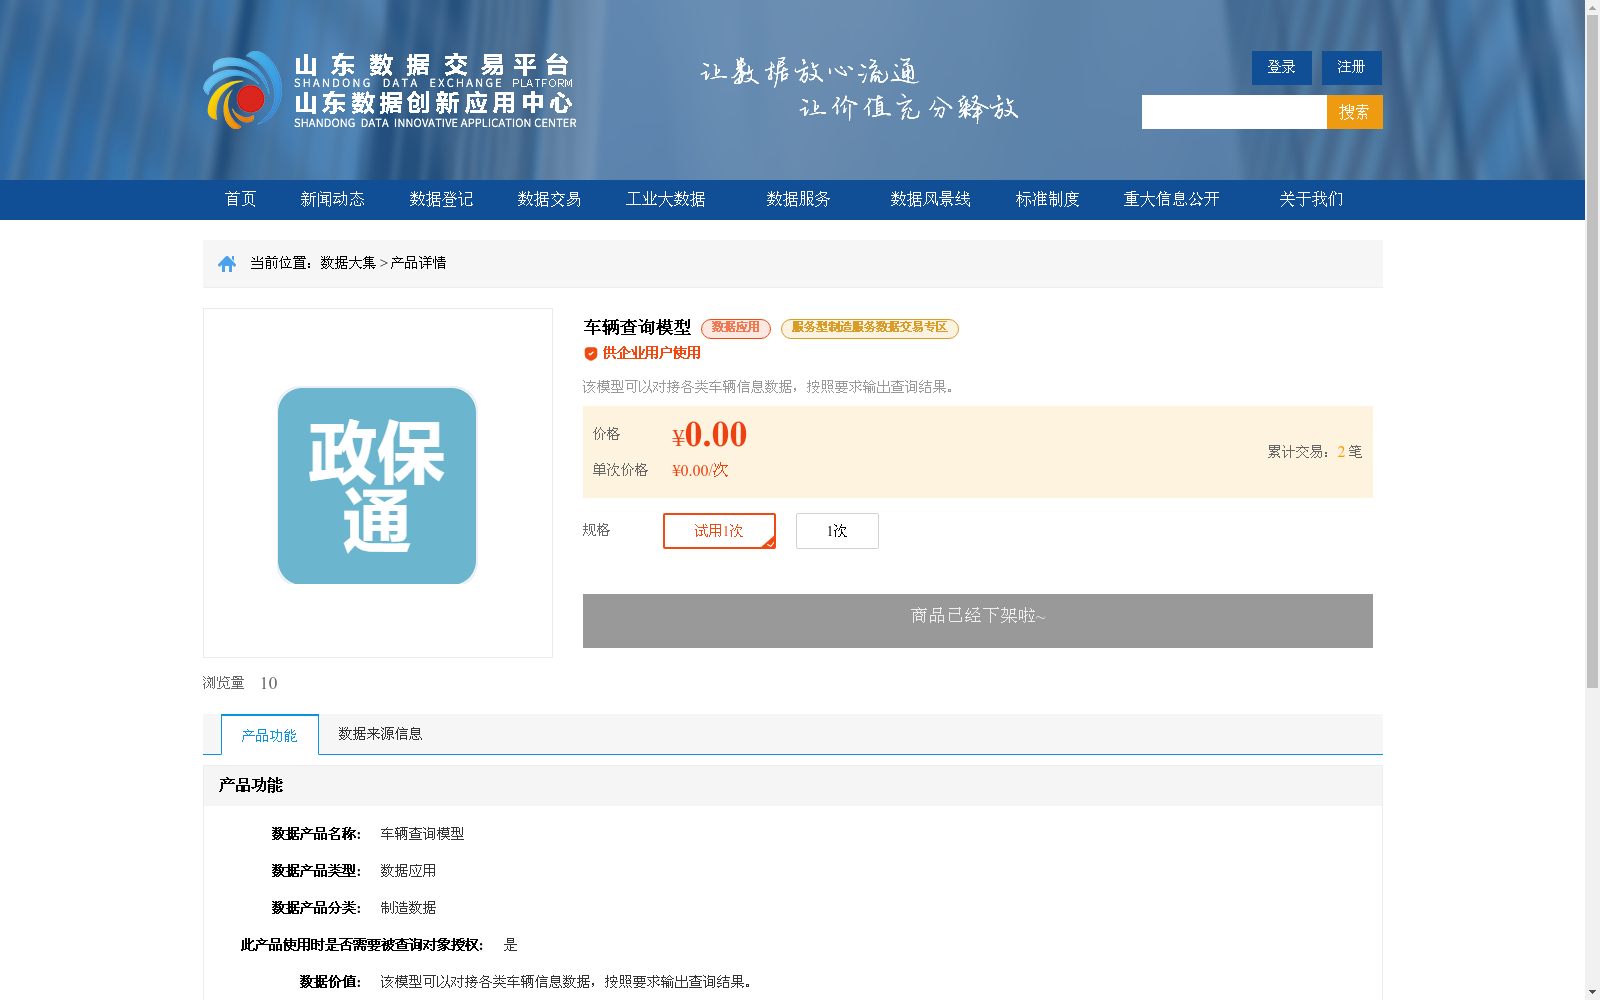
Task: Click the 政保通 product image
Action: [x=377, y=485]
